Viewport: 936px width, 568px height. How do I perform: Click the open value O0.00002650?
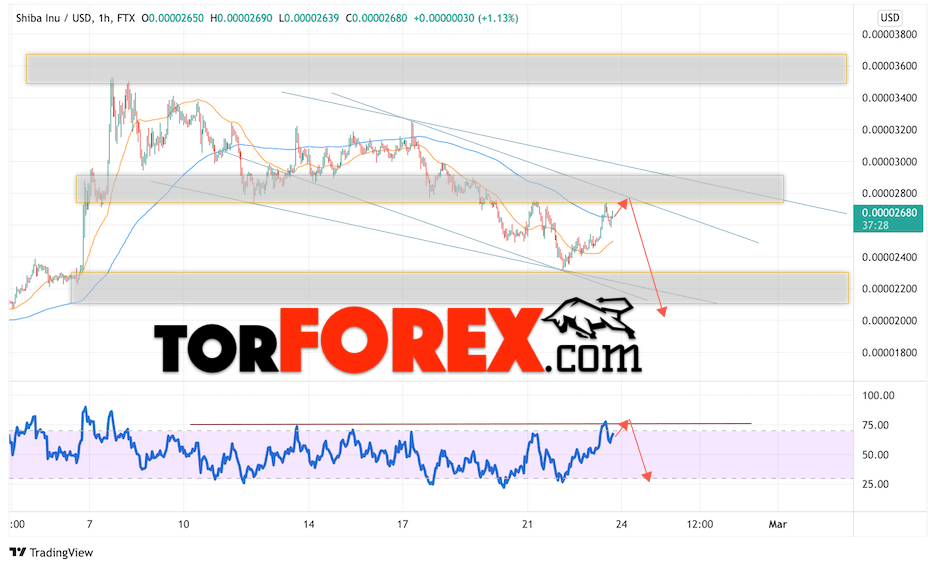tap(173, 18)
